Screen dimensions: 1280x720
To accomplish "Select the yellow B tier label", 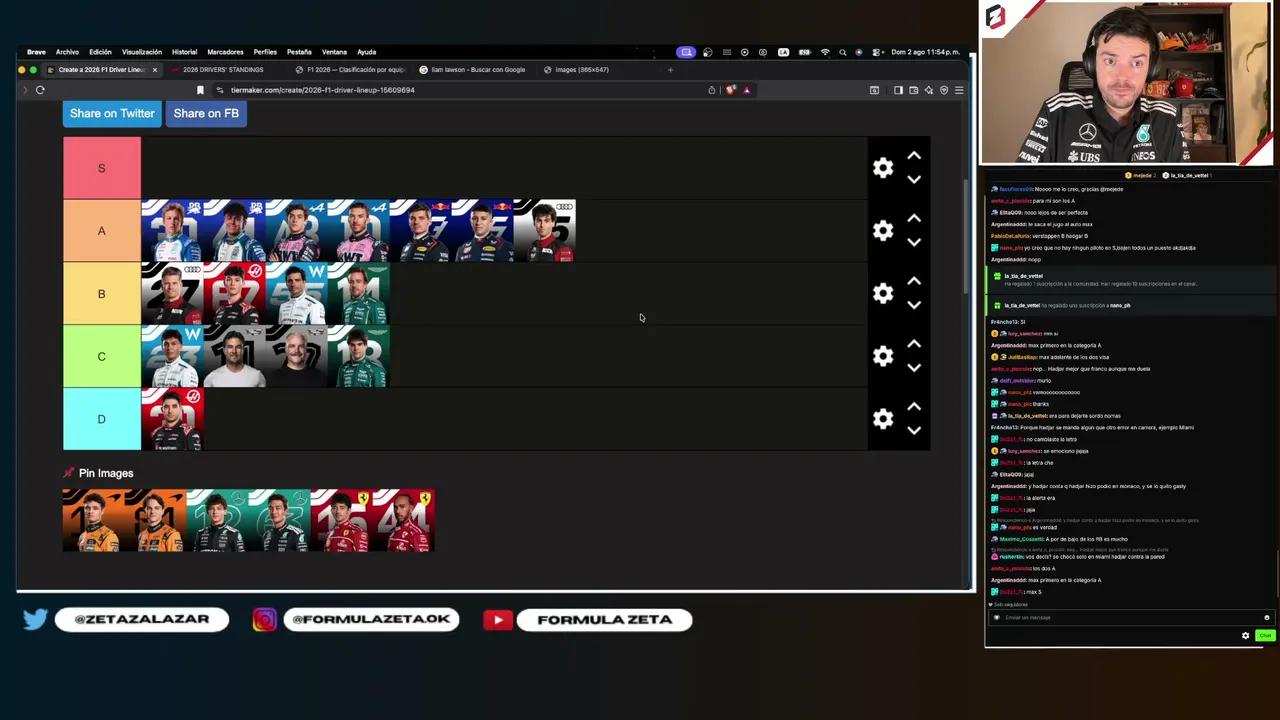I will 101,294.
